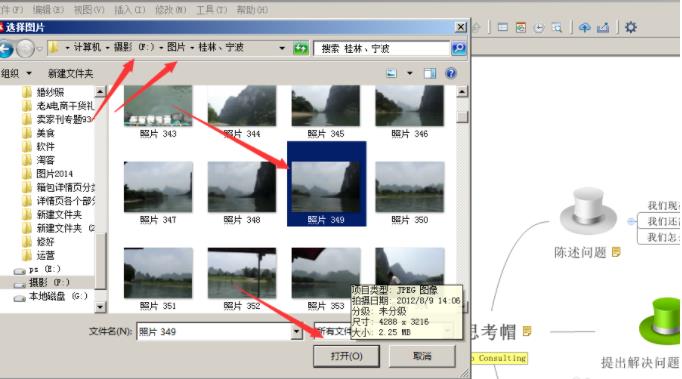Select the 陈述问题 topic in mind map
This screenshot has height=379, width=682.
[580, 252]
